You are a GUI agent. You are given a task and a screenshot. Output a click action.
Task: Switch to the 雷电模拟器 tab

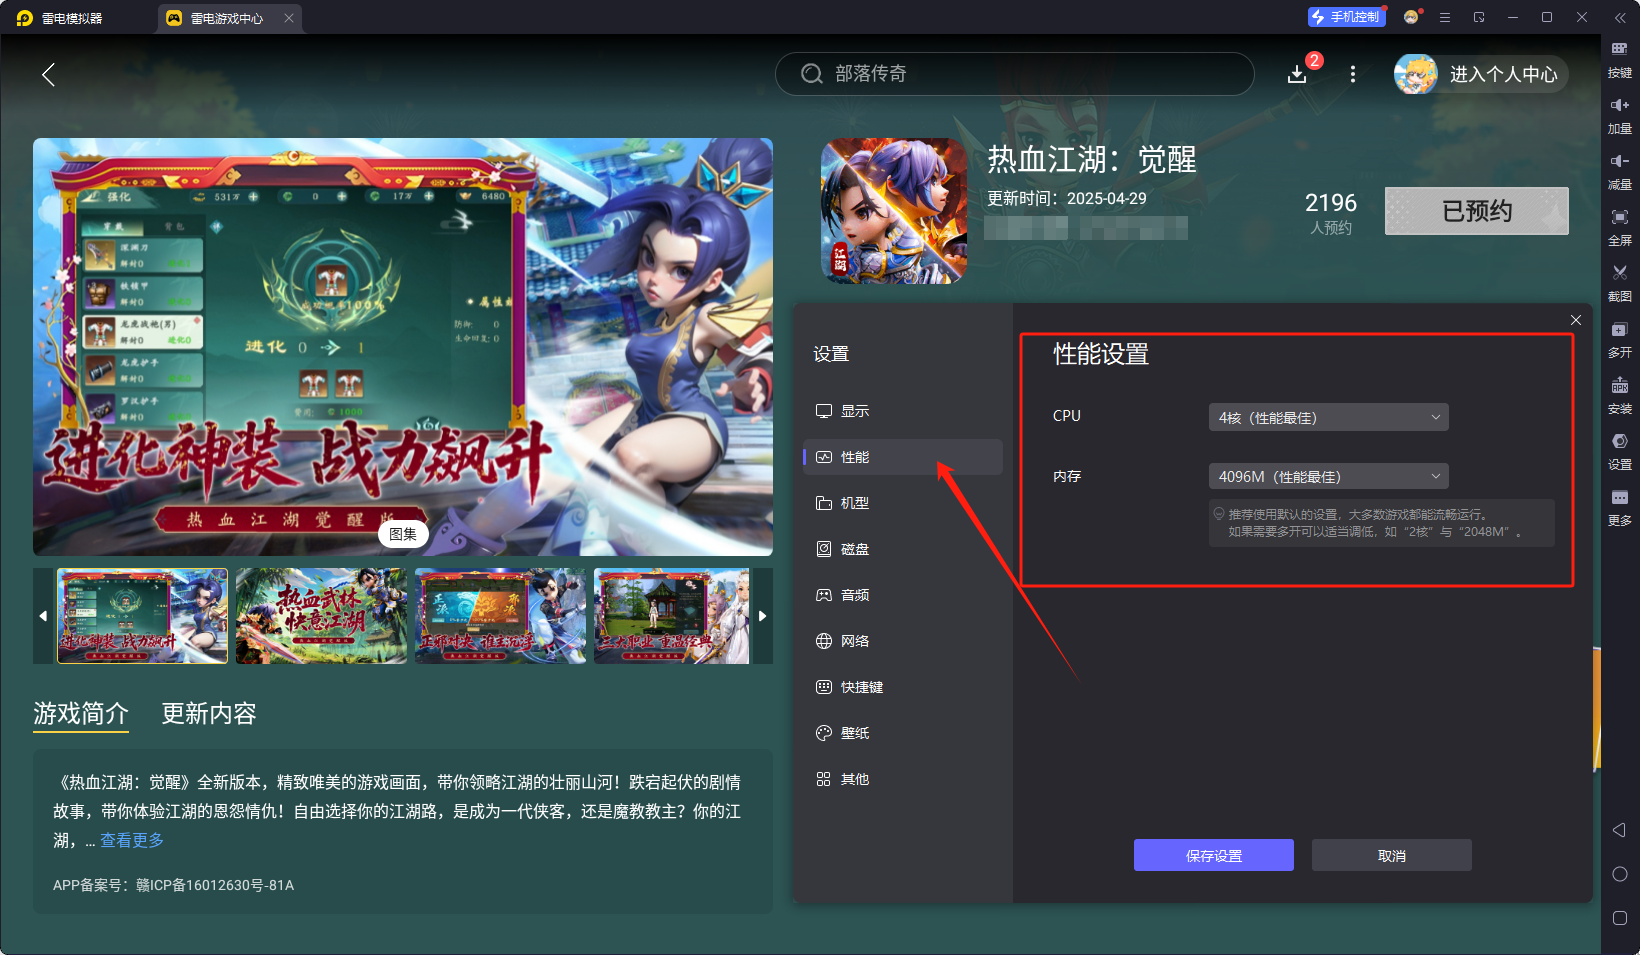coord(60,18)
